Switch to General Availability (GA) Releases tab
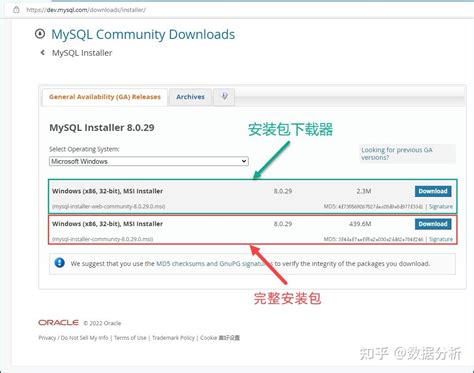The width and height of the screenshot is (474, 373). pos(105,97)
